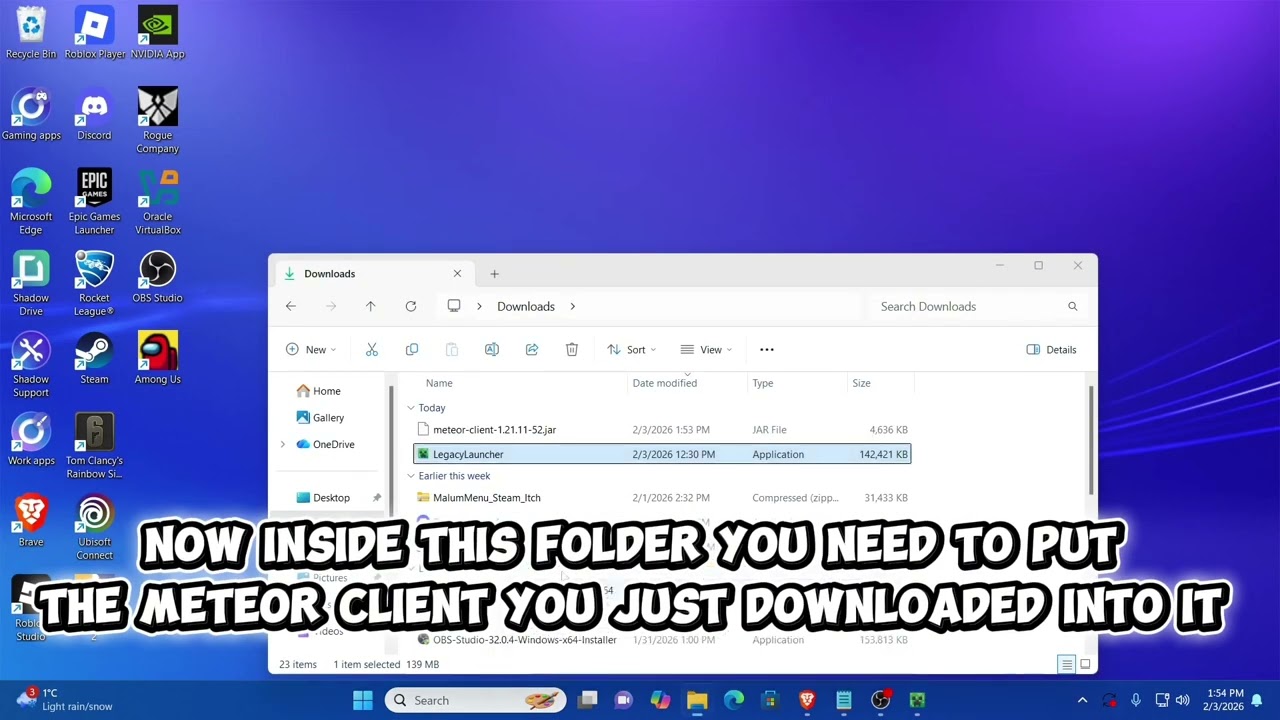Open Tom Clancy's Rainbow Six desktop shortcut
This screenshot has height=720, width=1280.
click(x=94, y=446)
